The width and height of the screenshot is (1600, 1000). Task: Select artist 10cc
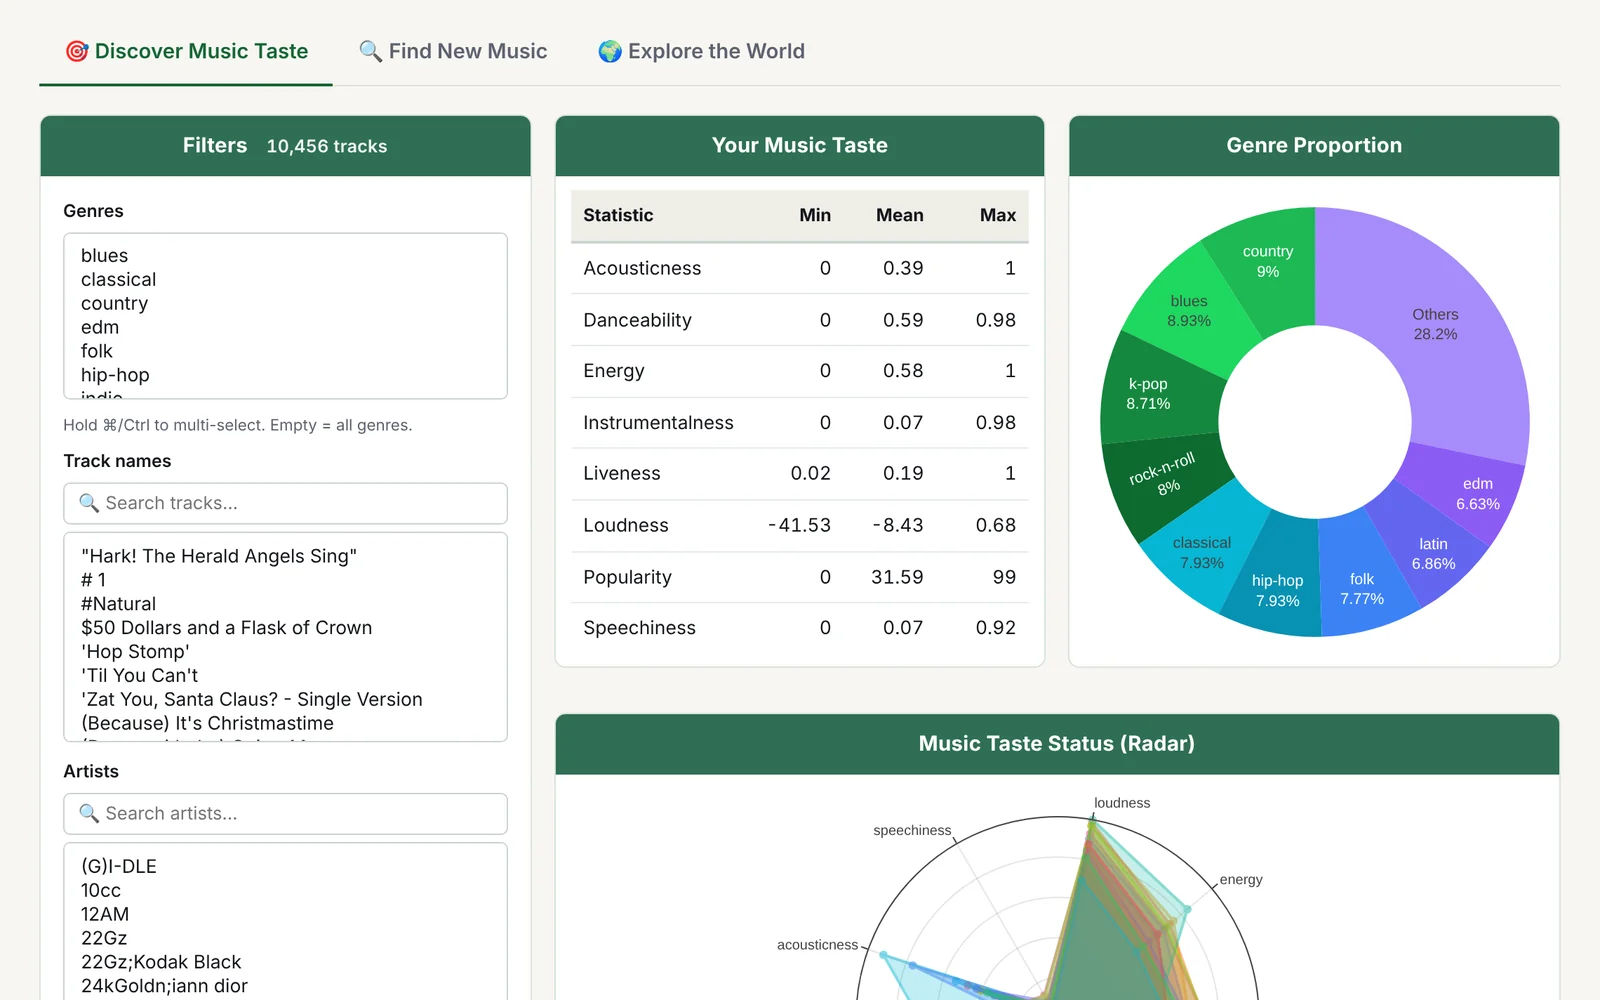tap(285, 891)
